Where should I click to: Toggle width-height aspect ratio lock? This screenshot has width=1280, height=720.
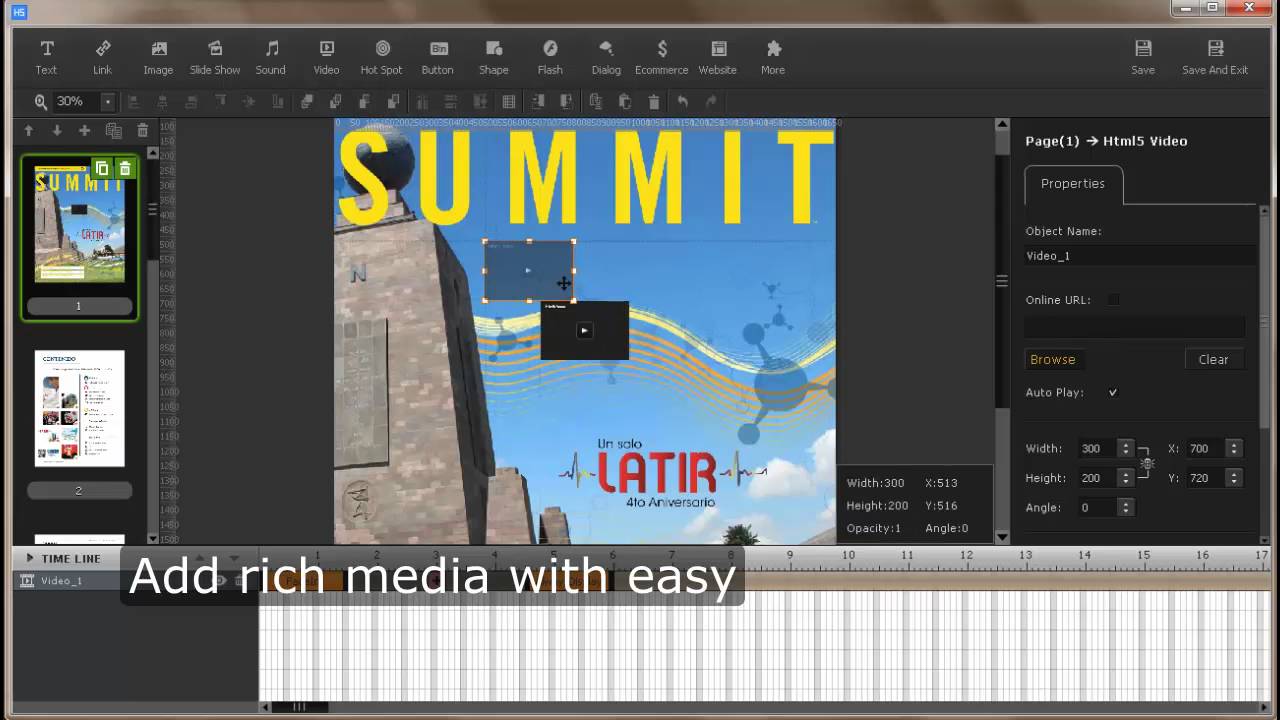[1147, 463]
